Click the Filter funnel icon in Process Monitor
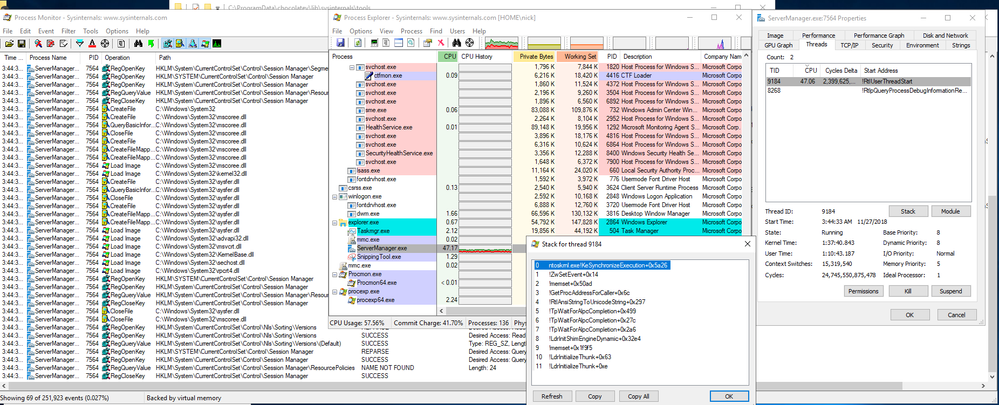 pos(78,44)
